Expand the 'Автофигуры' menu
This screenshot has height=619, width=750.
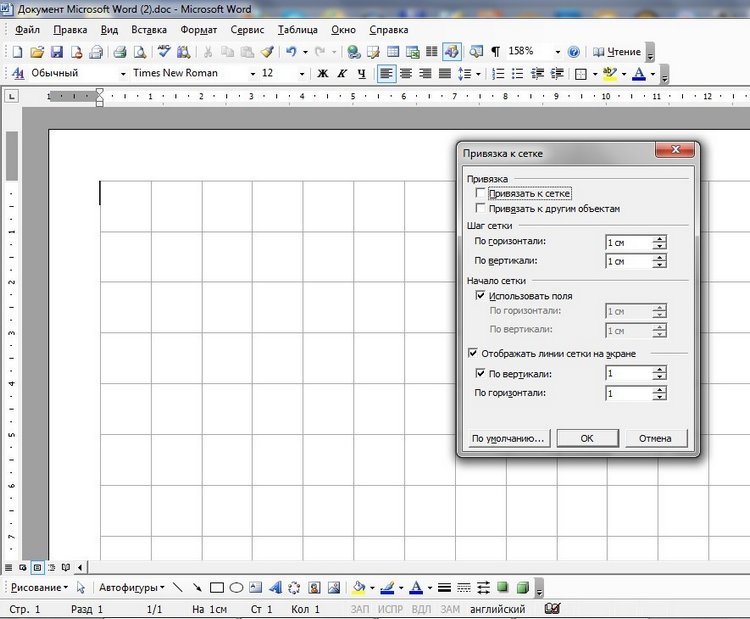[x=130, y=588]
